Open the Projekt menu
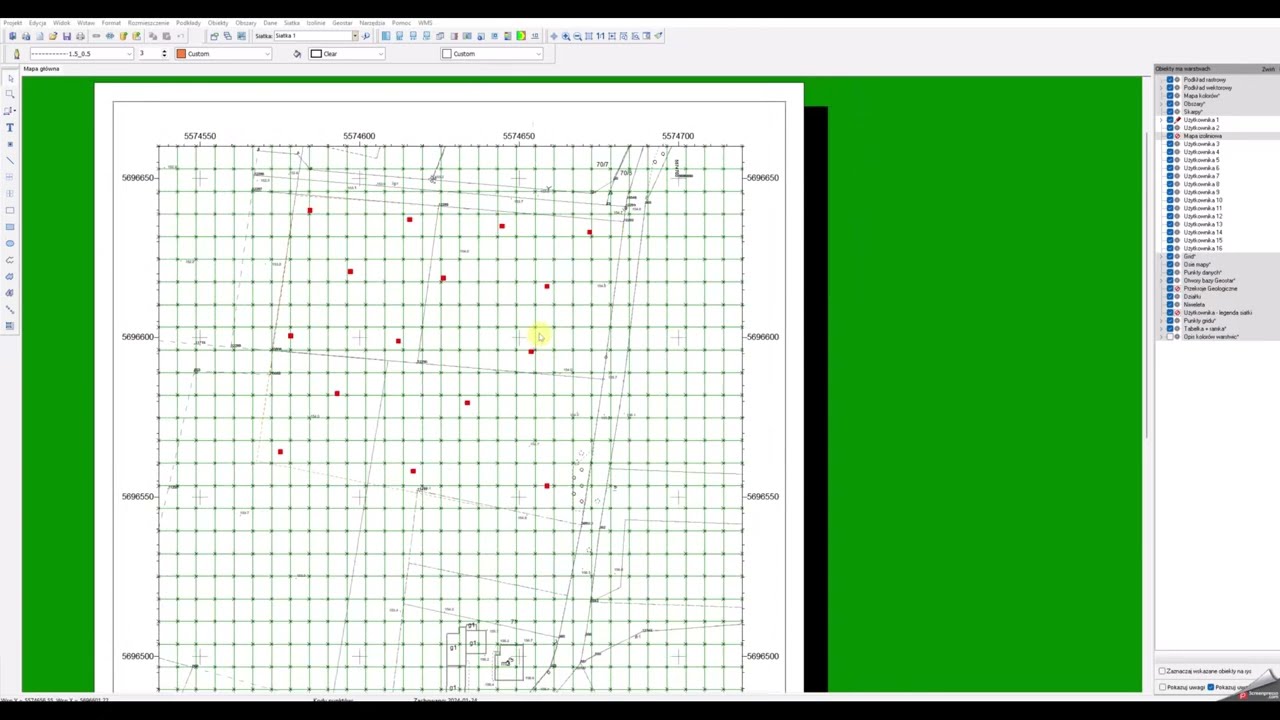The height and width of the screenshot is (720, 1280). coord(12,23)
